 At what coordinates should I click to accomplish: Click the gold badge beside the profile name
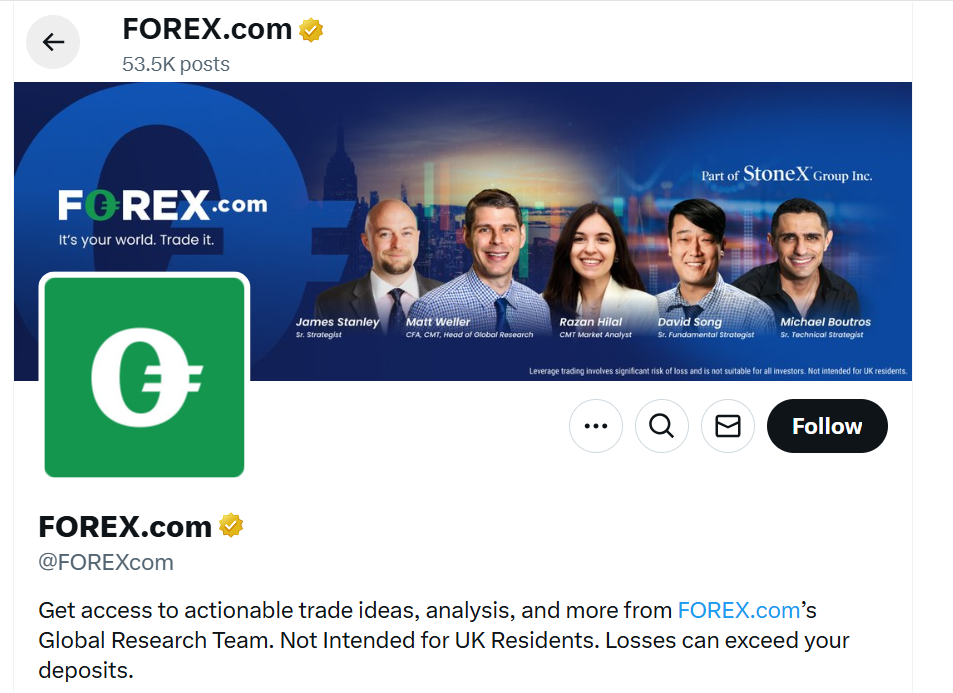click(231, 526)
